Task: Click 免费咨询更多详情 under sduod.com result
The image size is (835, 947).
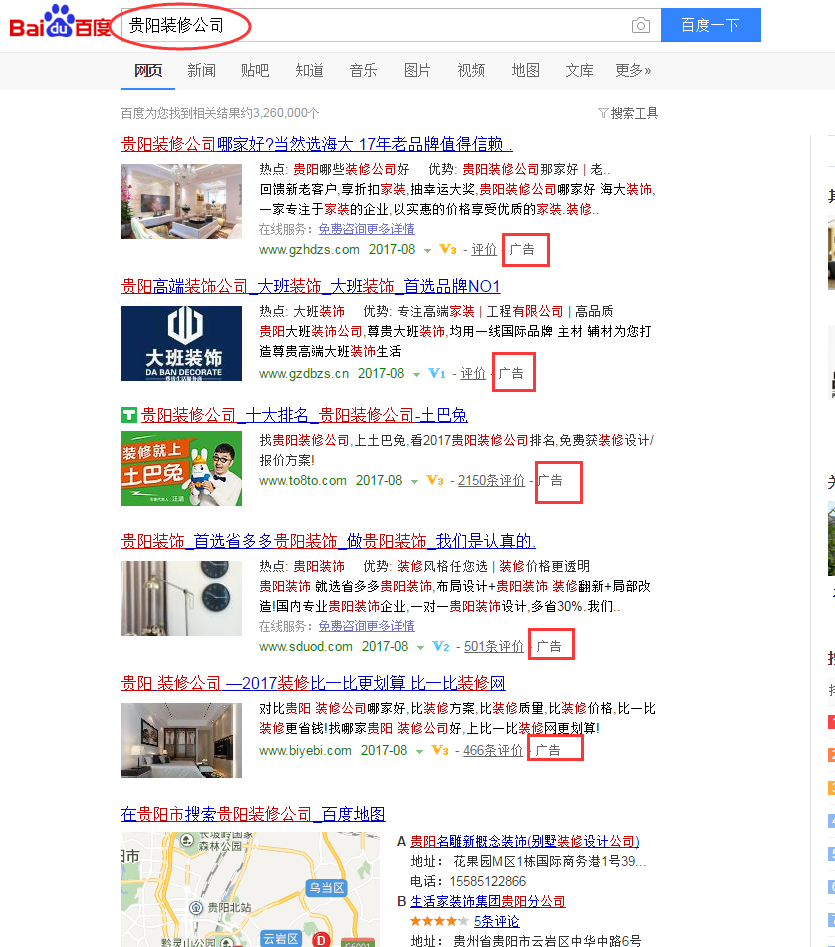Action: click(366, 626)
